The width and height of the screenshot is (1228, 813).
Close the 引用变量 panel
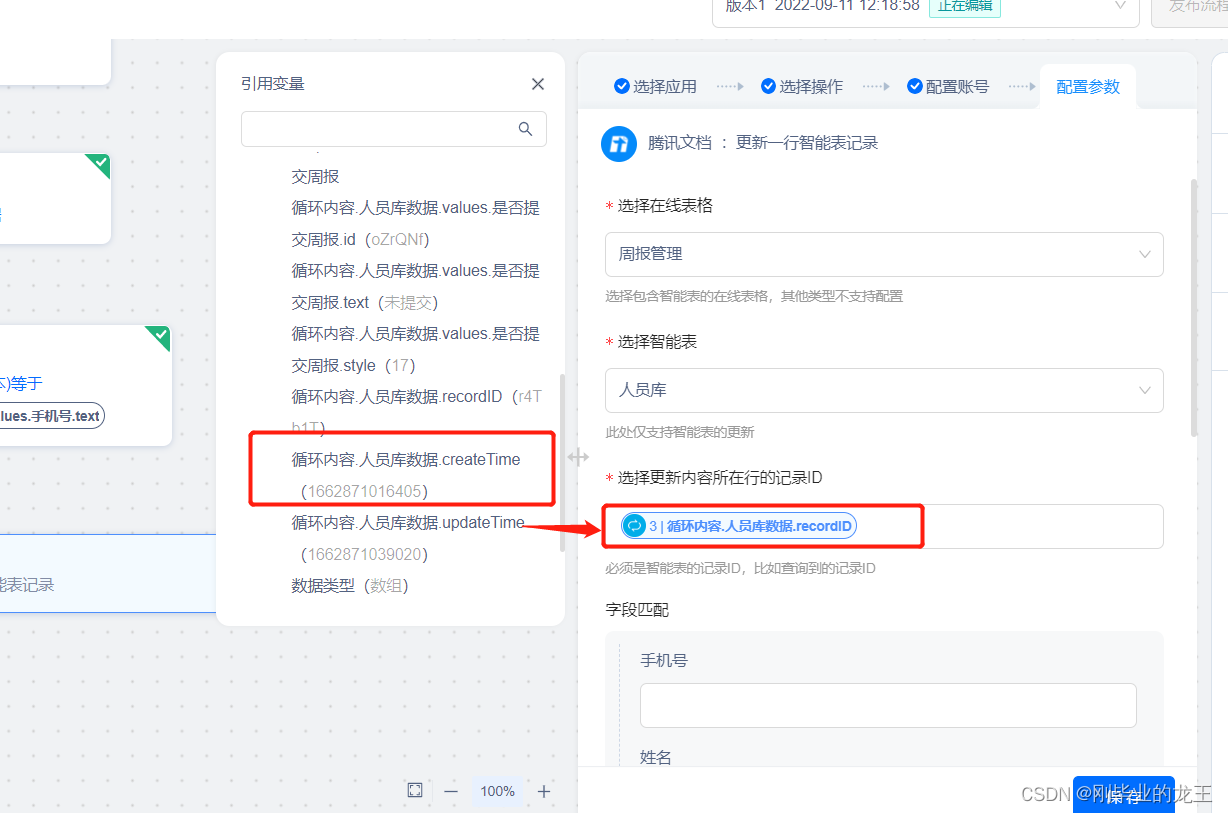pos(538,84)
